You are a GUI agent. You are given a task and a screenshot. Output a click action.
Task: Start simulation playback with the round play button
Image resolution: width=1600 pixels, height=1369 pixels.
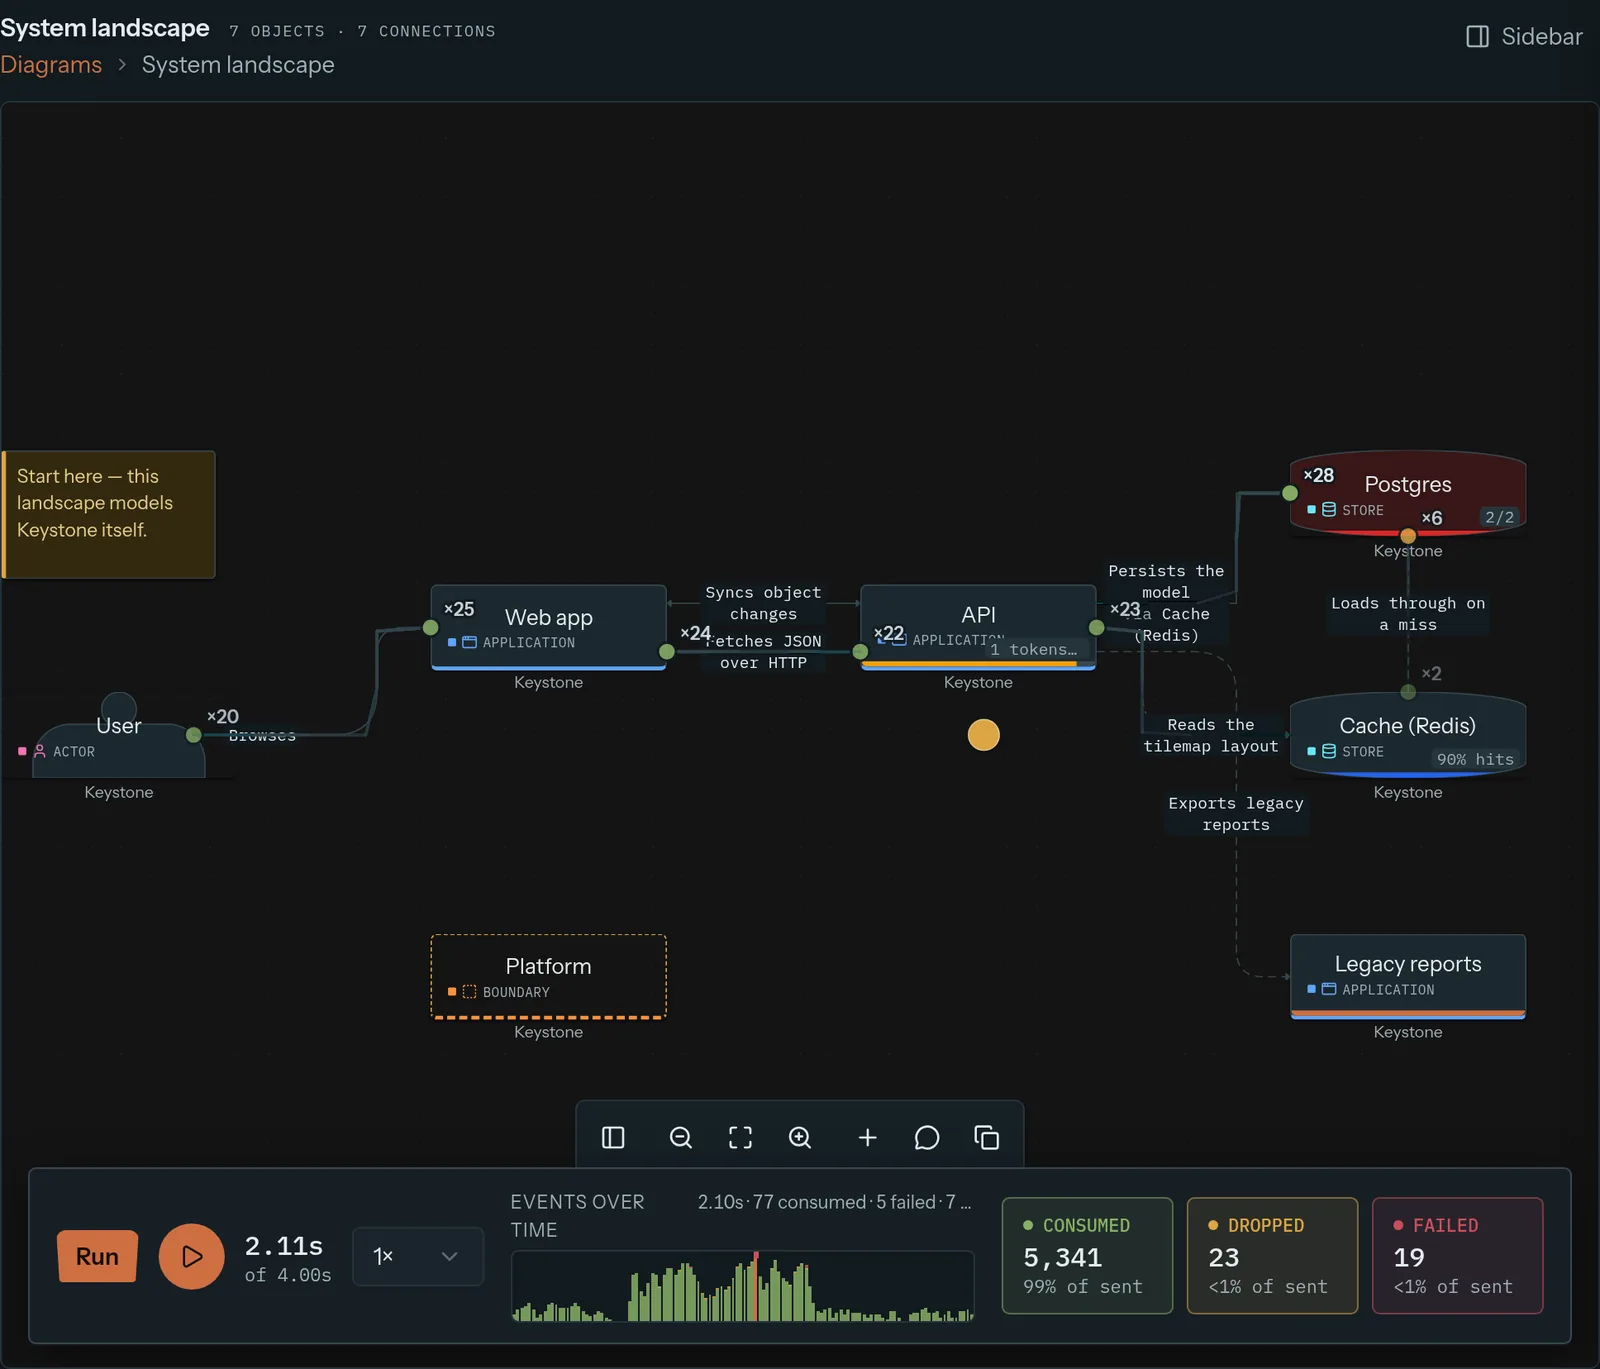[192, 1256]
